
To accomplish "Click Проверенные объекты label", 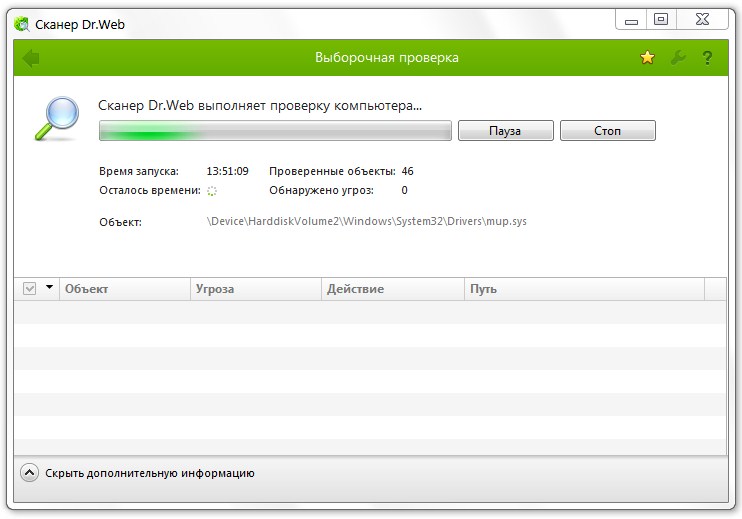I will (332, 171).
